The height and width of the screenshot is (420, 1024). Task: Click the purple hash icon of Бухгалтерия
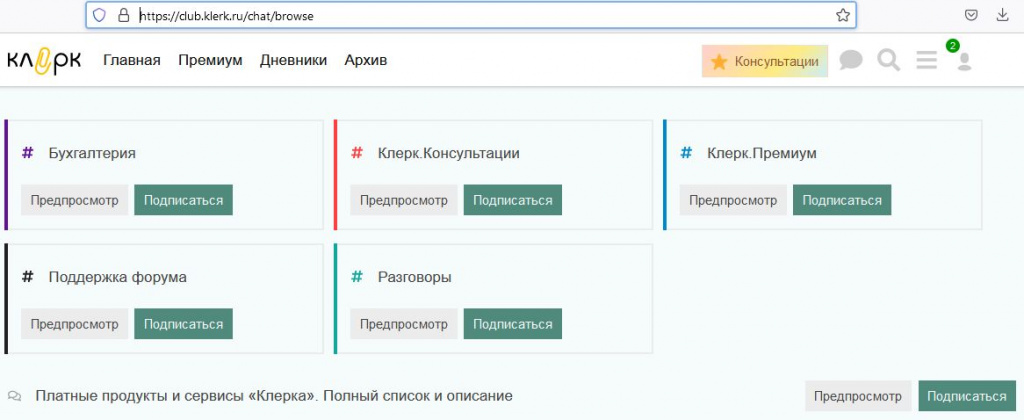pos(27,153)
